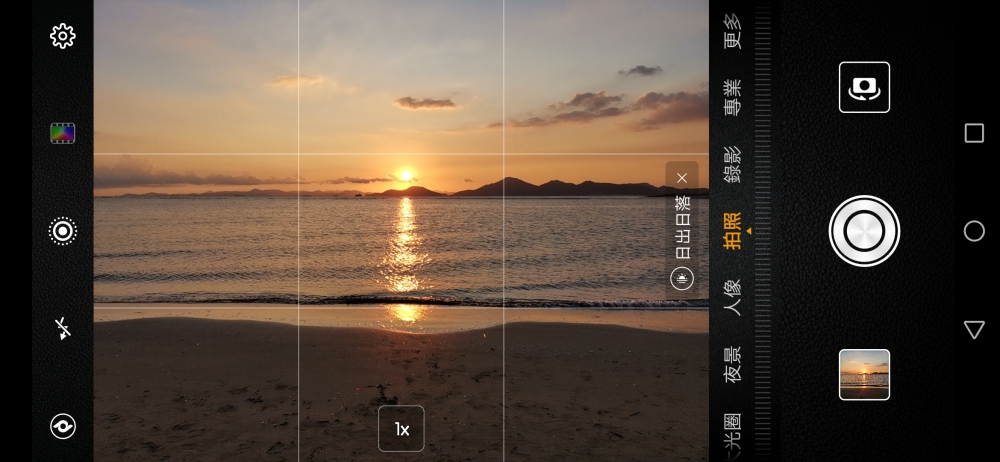Open recent apps with square icon
The image size is (1000, 462).
[974, 134]
